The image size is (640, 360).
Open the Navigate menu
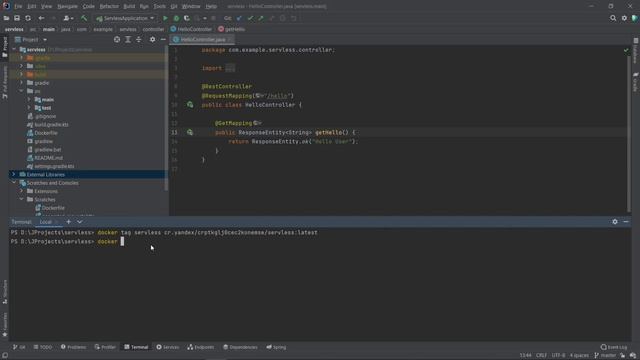tap(67, 6)
